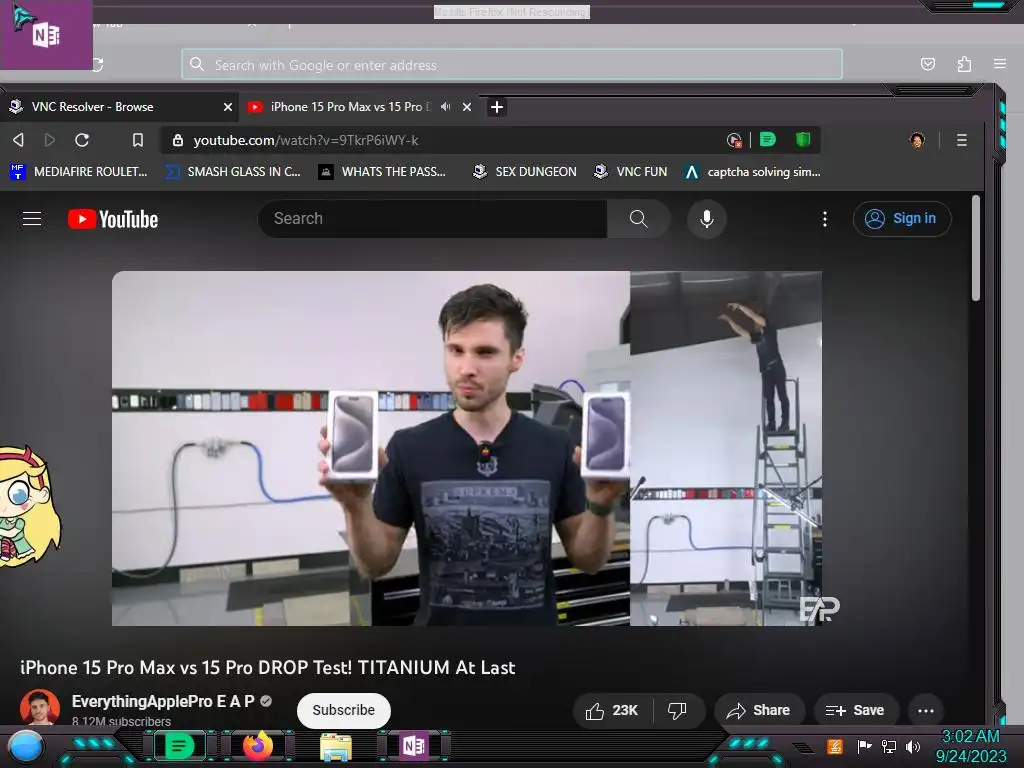Open the green shield extension icon
Viewport: 1024px width, 768px height.
(803, 139)
